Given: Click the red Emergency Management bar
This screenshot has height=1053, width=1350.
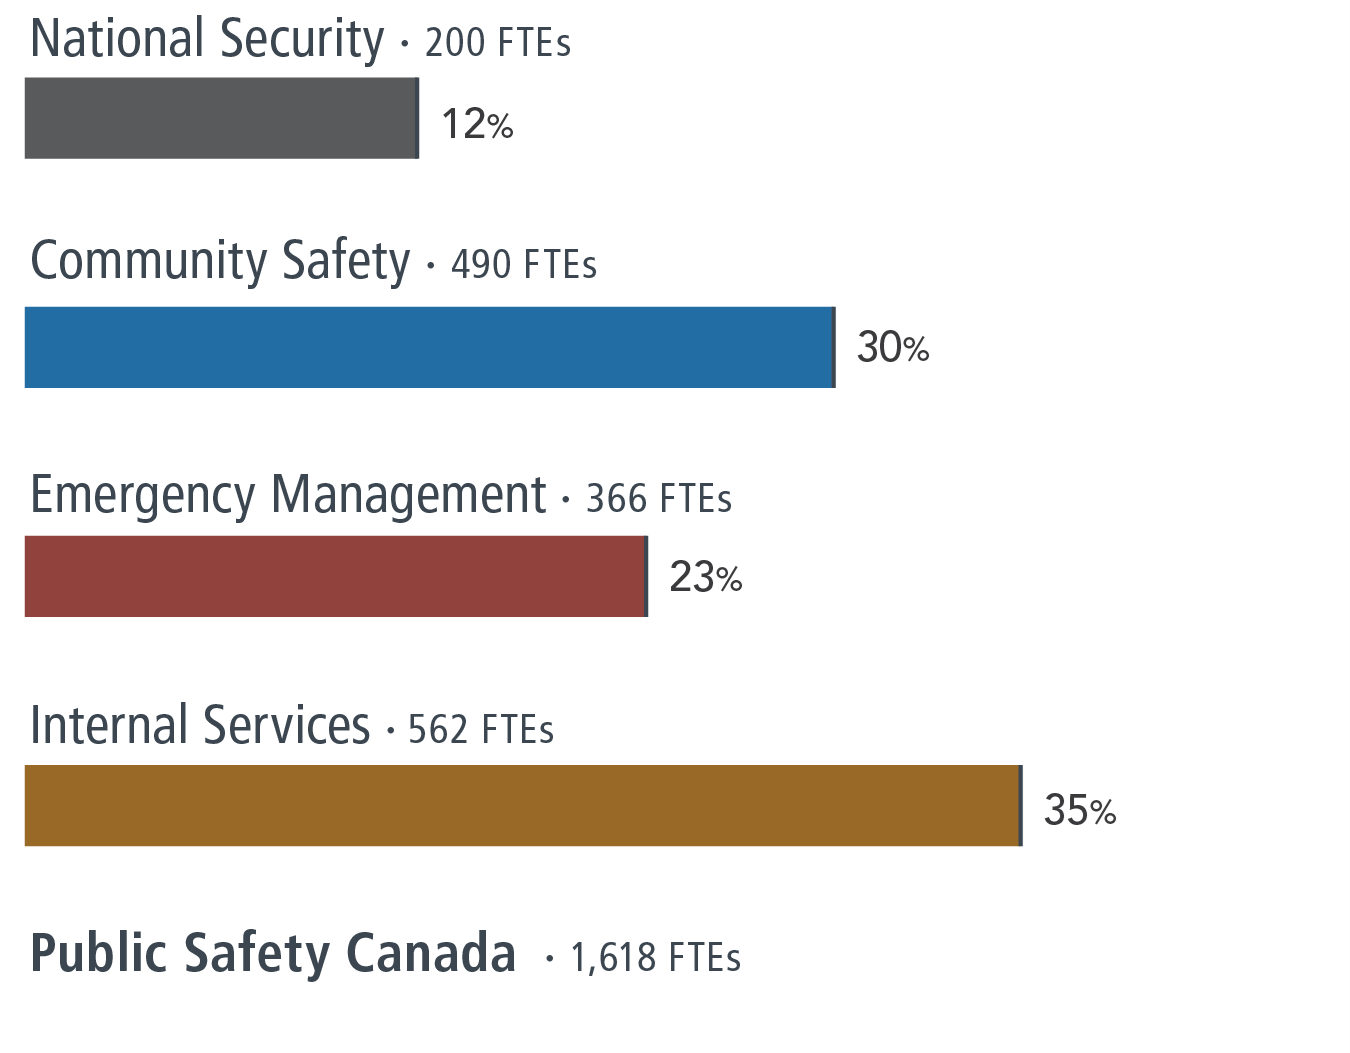Looking at the screenshot, I should (x=335, y=576).
